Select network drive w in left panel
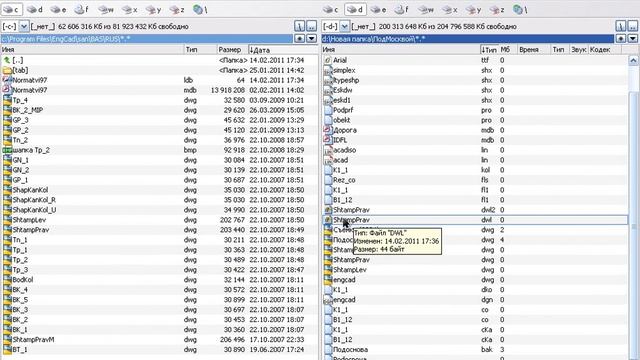The width and height of the screenshot is (640, 360). pos(106,9)
